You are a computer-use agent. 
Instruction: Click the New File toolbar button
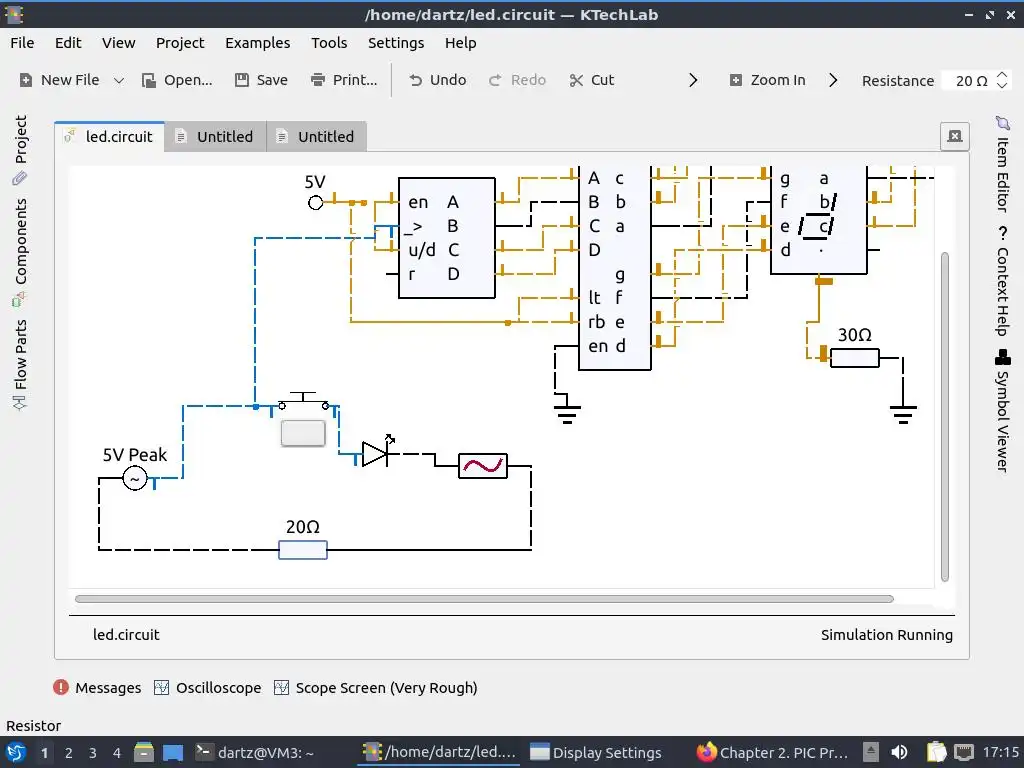pos(59,80)
